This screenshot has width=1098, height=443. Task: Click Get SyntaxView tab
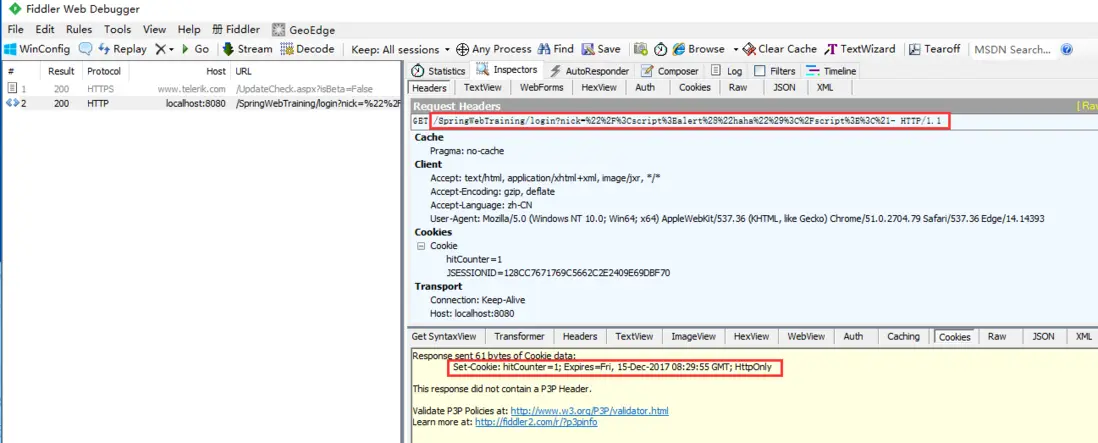[444, 336]
